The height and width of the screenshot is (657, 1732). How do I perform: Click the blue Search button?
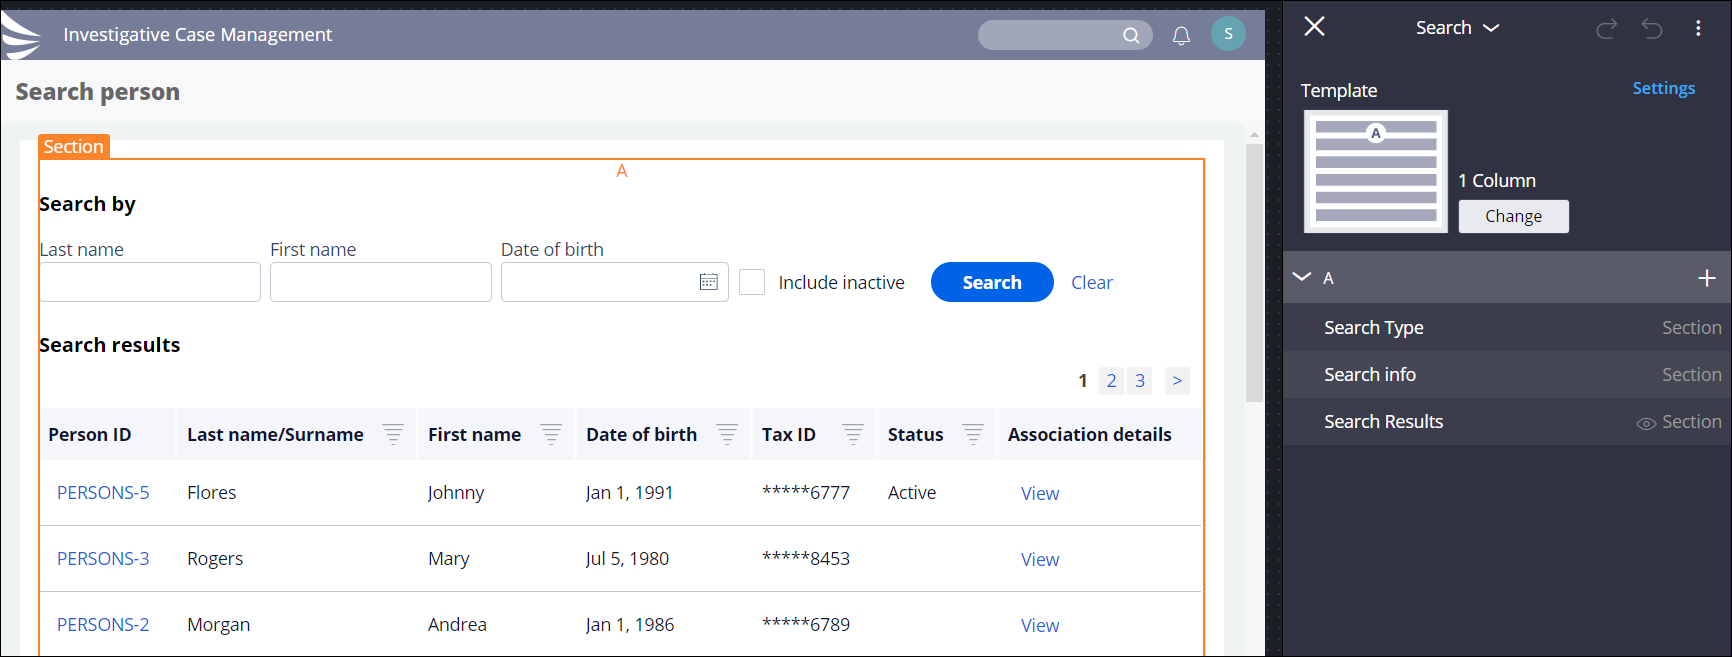coord(992,282)
